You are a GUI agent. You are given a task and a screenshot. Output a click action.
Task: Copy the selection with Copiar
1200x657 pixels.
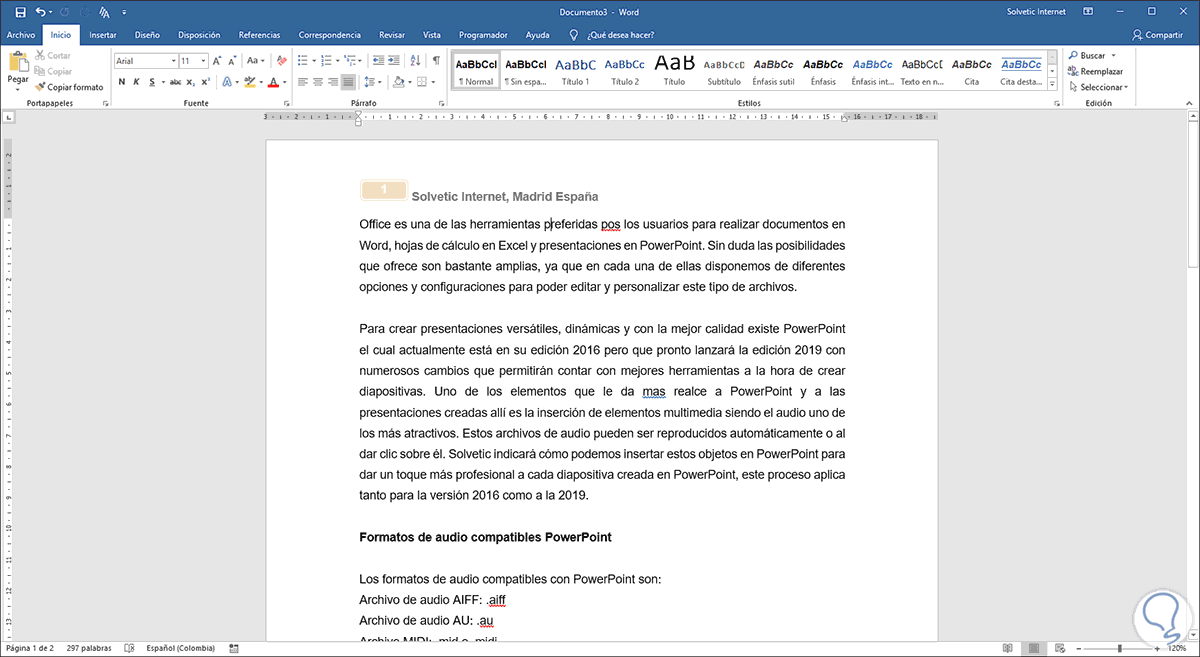(53, 71)
